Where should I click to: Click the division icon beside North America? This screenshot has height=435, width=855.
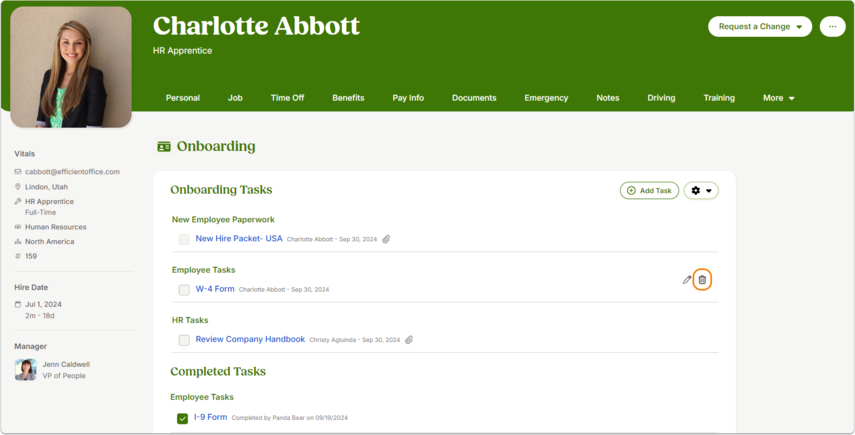click(x=18, y=241)
